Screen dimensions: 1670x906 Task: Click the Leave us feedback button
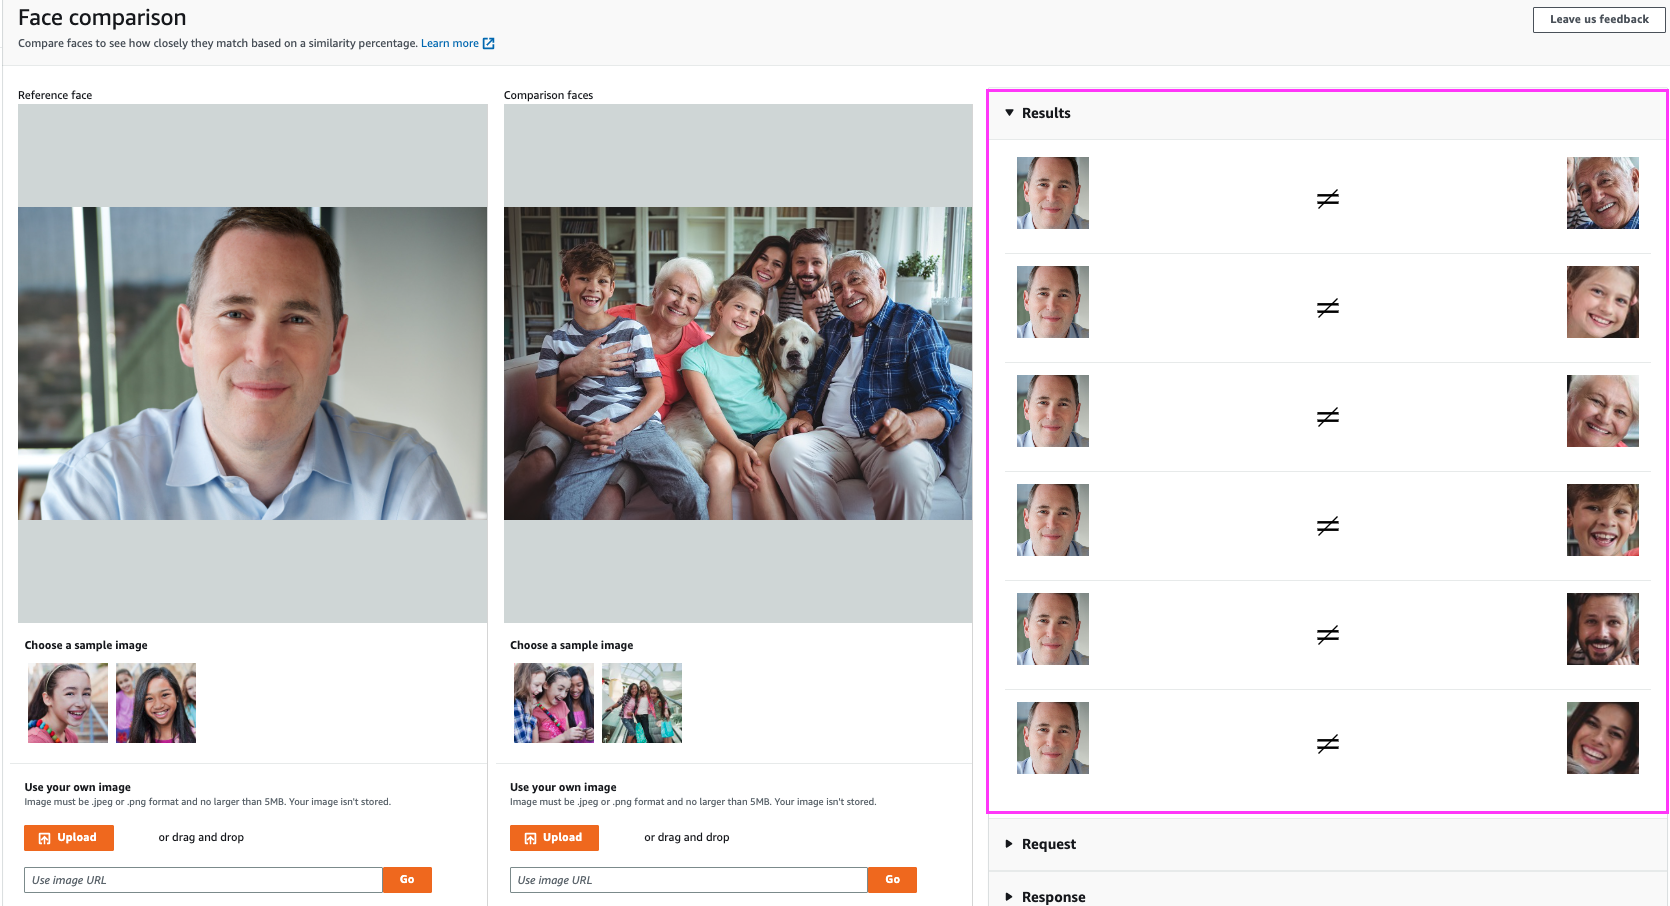point(1598,19)
